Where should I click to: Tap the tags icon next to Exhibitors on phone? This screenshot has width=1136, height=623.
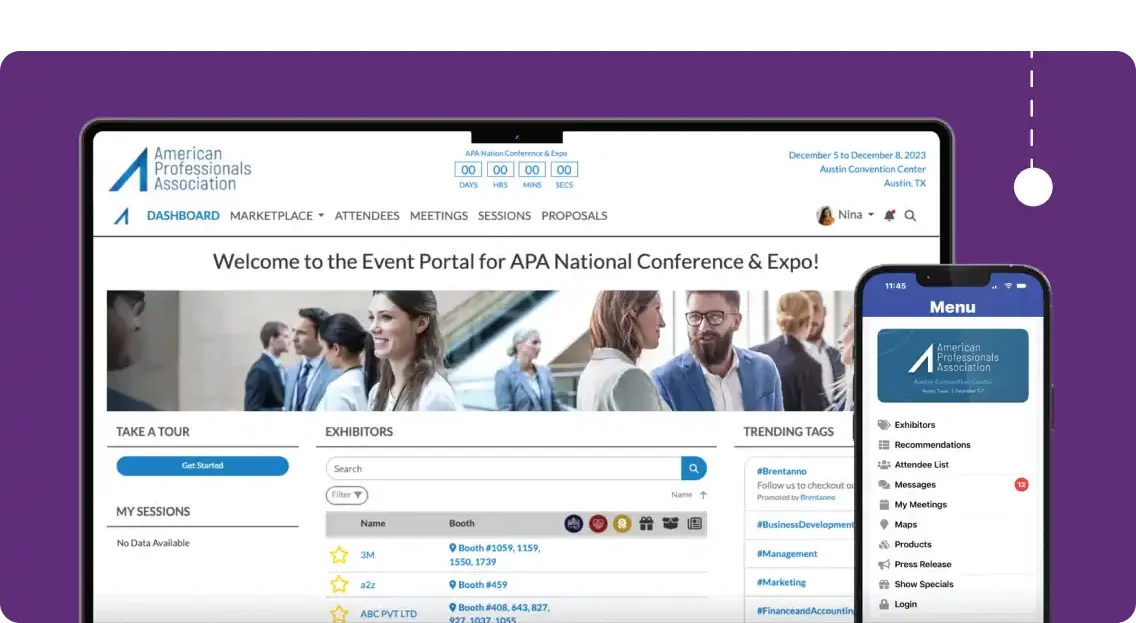884,425
